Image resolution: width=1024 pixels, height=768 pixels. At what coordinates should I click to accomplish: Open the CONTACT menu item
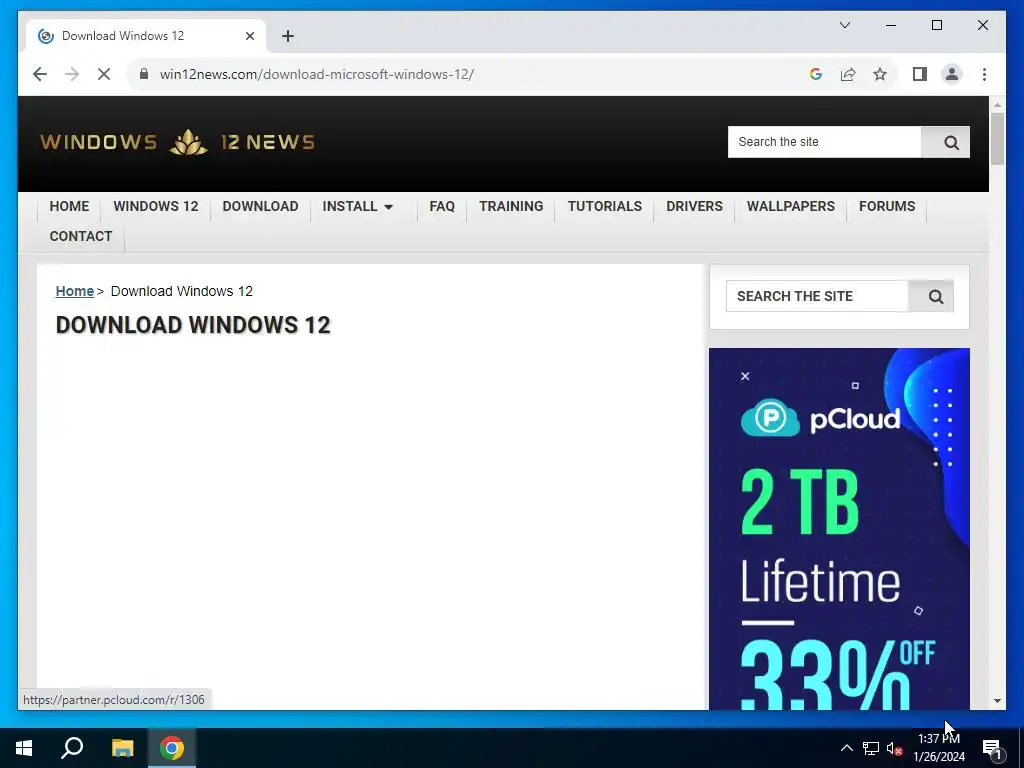point(81,236)
